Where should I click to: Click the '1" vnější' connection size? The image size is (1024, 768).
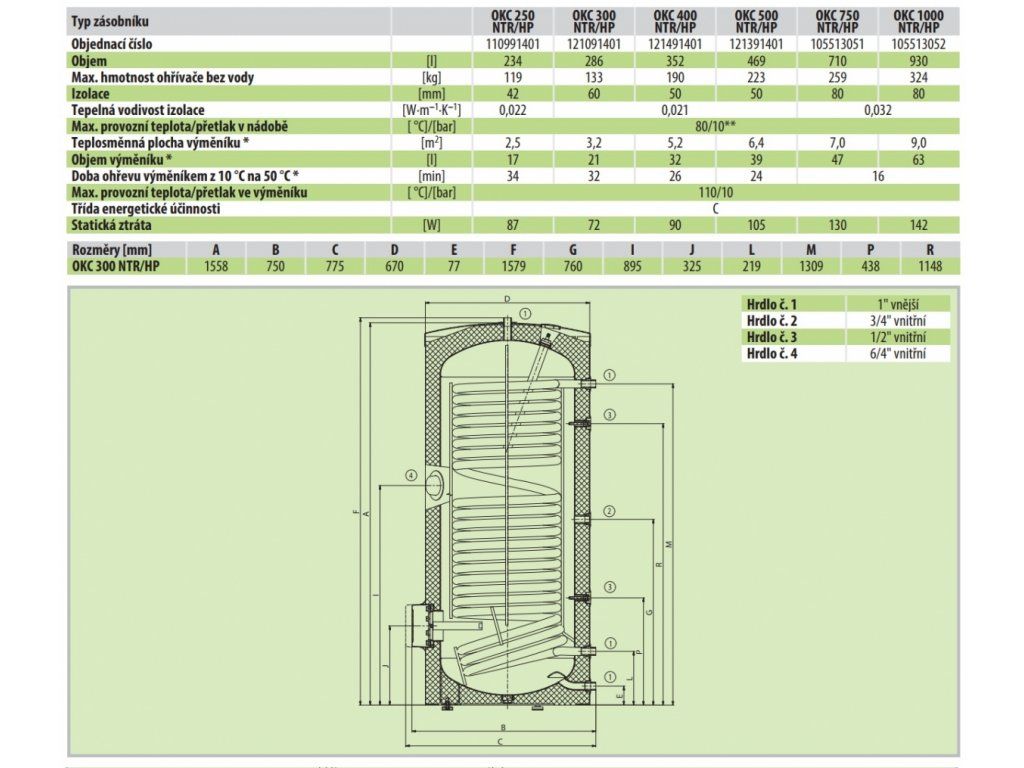pos(898,304)
